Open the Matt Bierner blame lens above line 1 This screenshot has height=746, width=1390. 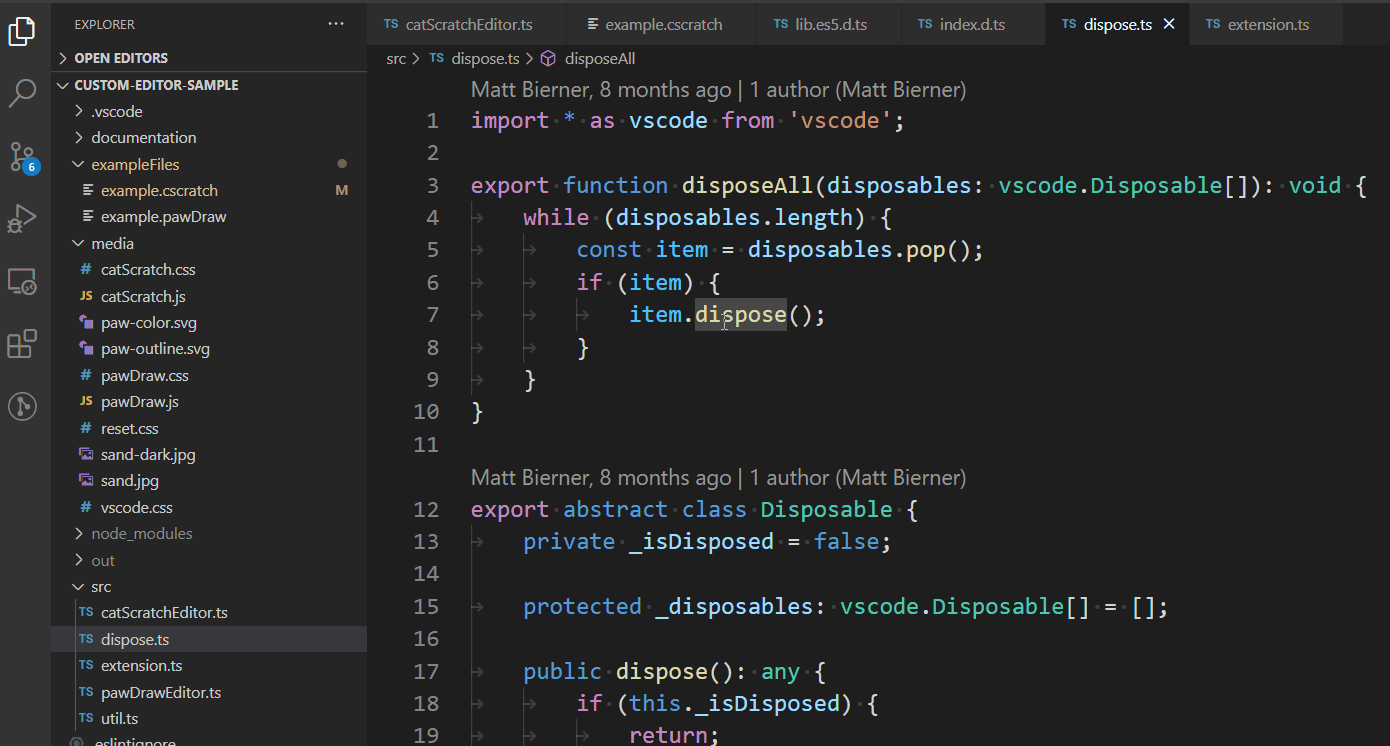[718, 90]
